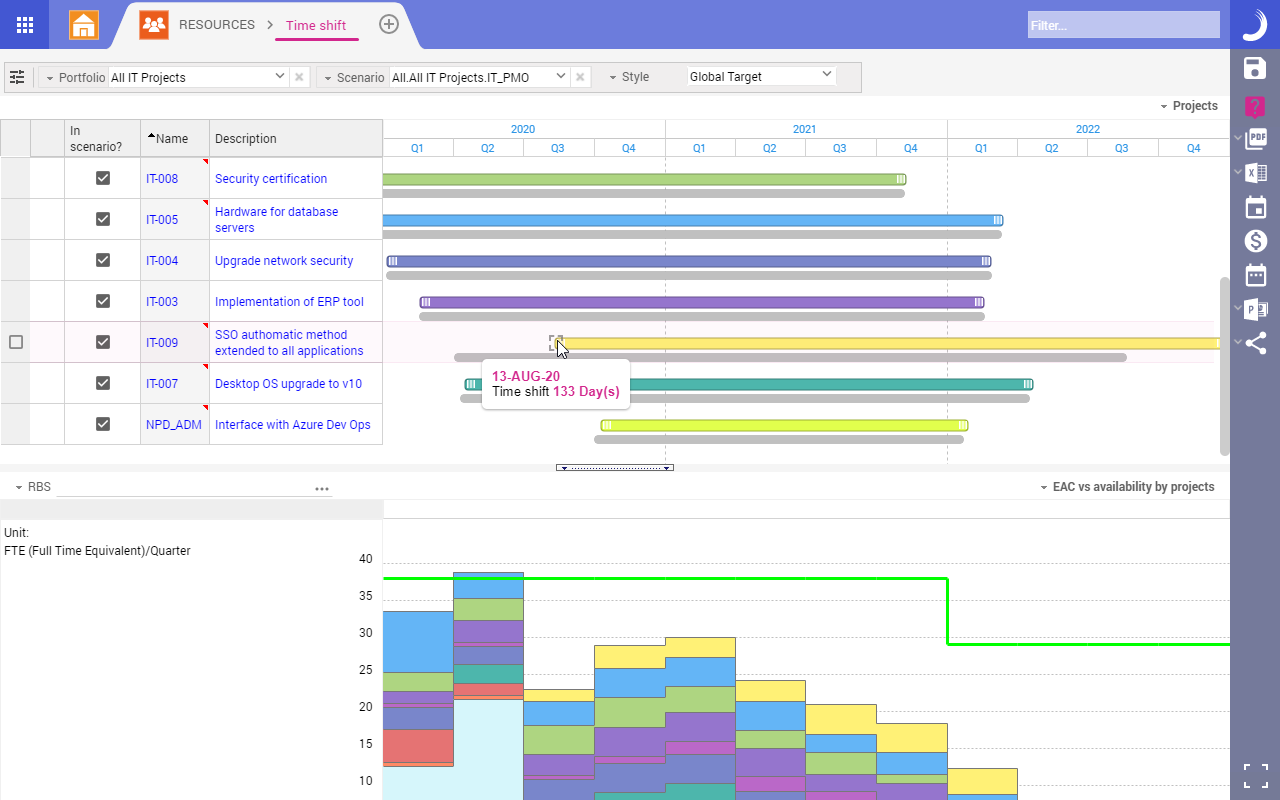Go to the home screen
Image resolution: width=1280 pixels, height=800 pixels.
click(84, 24)
